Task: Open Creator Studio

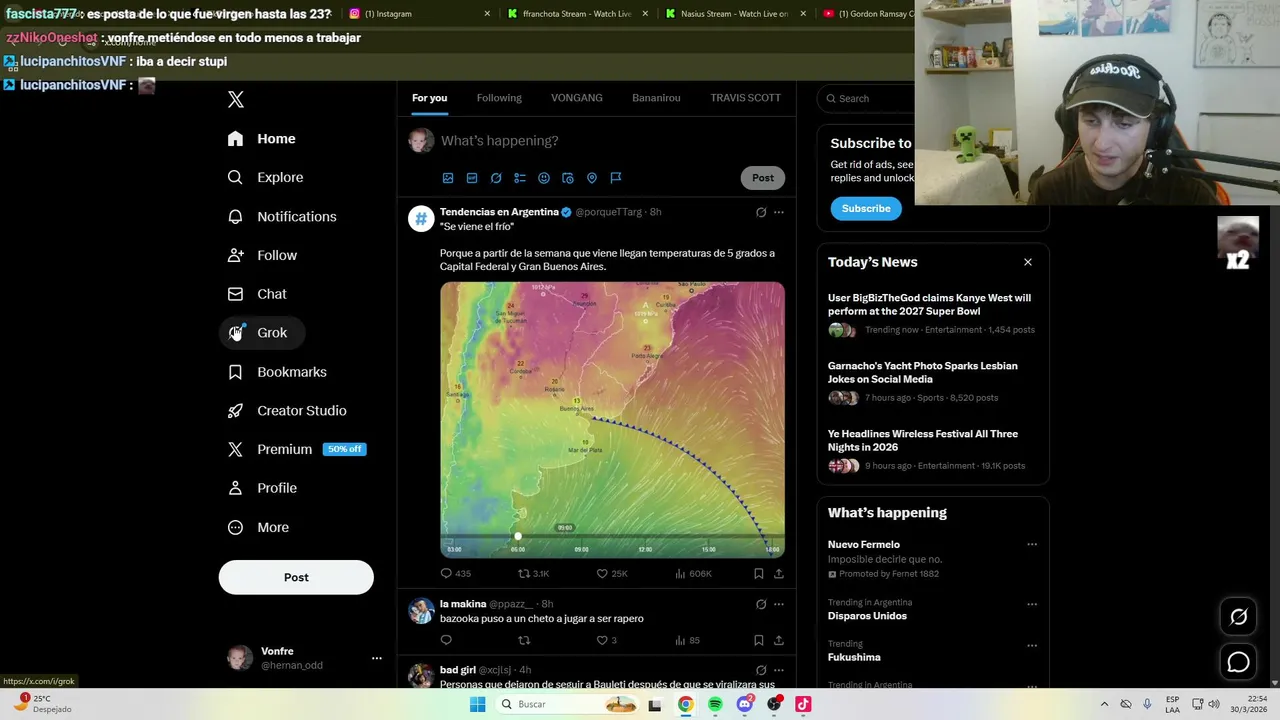Action: pyautogui.click(x=288, y=411)
